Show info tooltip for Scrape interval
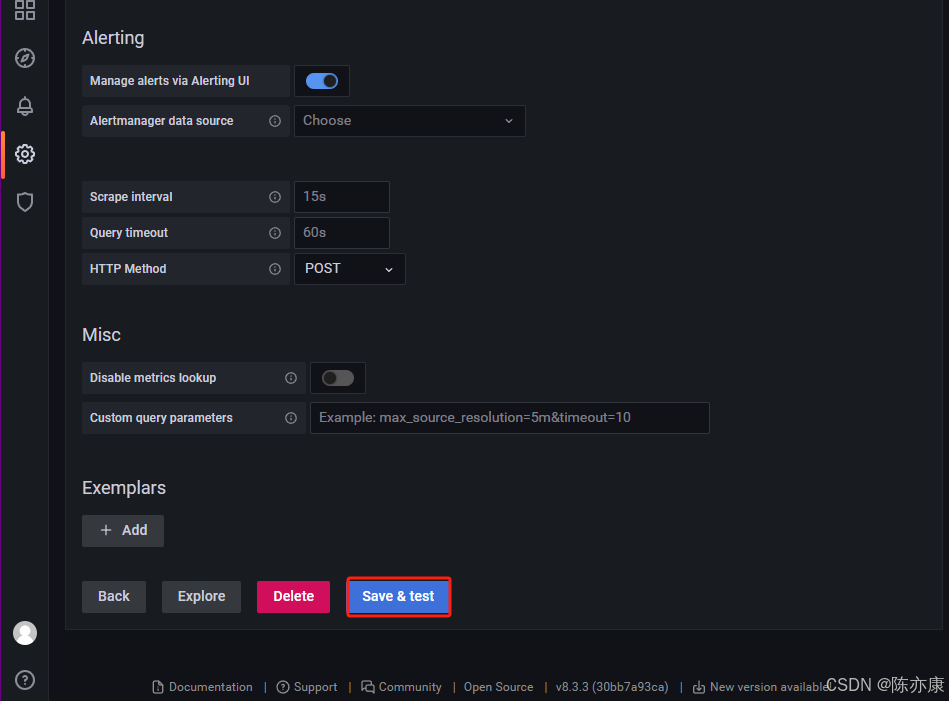This screenshot has height=701, width=949. pyautogui.click(x=275, y=197)
